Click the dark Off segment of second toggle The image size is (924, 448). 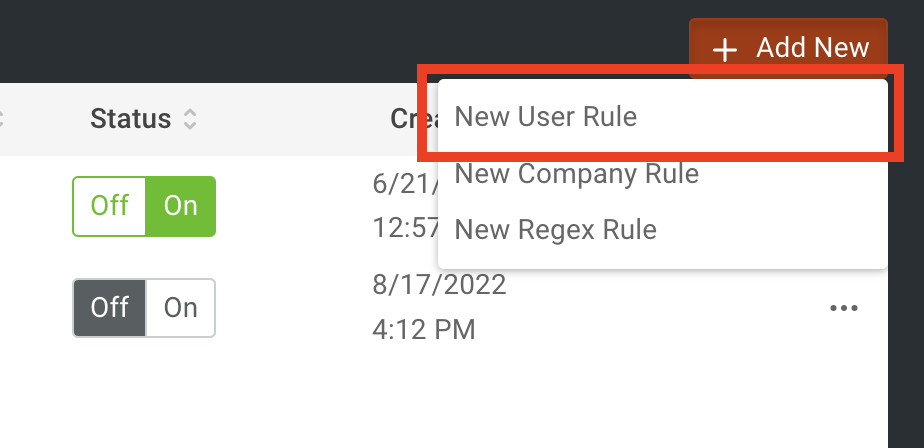[x=110, y=308]
